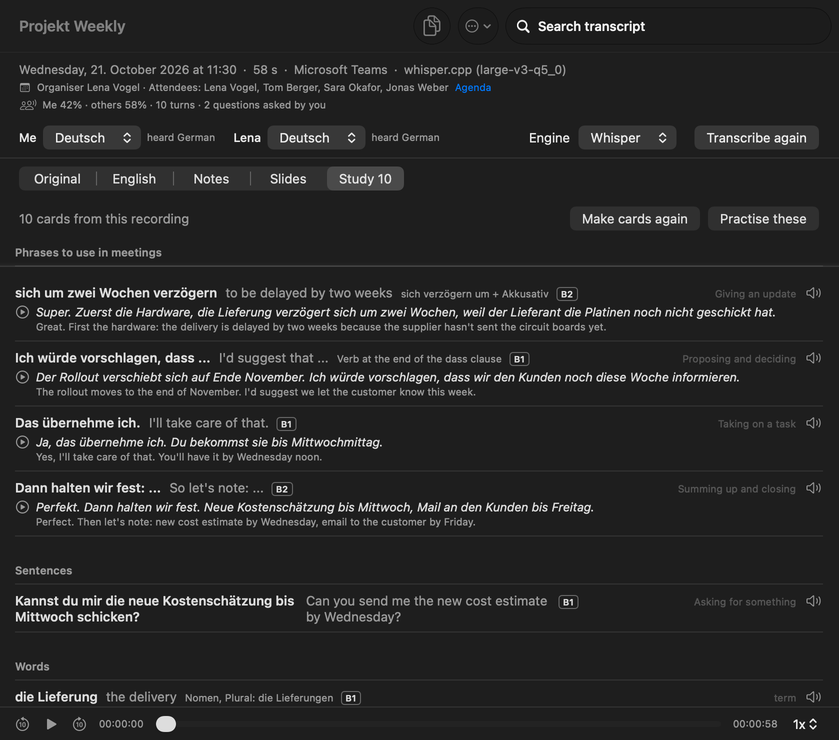The height and width of the screenshot is (740, 839).
Task: Click the B1 badge on 'die Lieferung'
Action: (x=351, y=698)
